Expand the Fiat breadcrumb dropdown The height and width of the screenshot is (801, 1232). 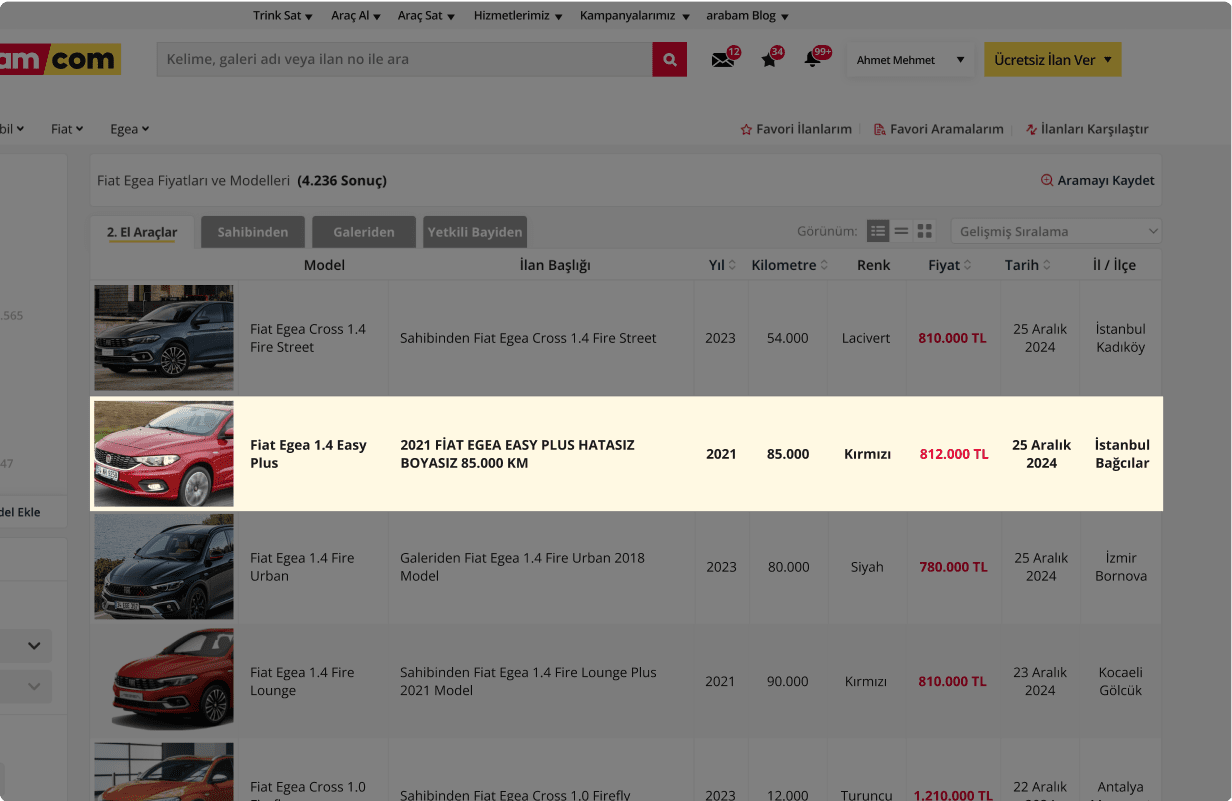click(67, 129)
